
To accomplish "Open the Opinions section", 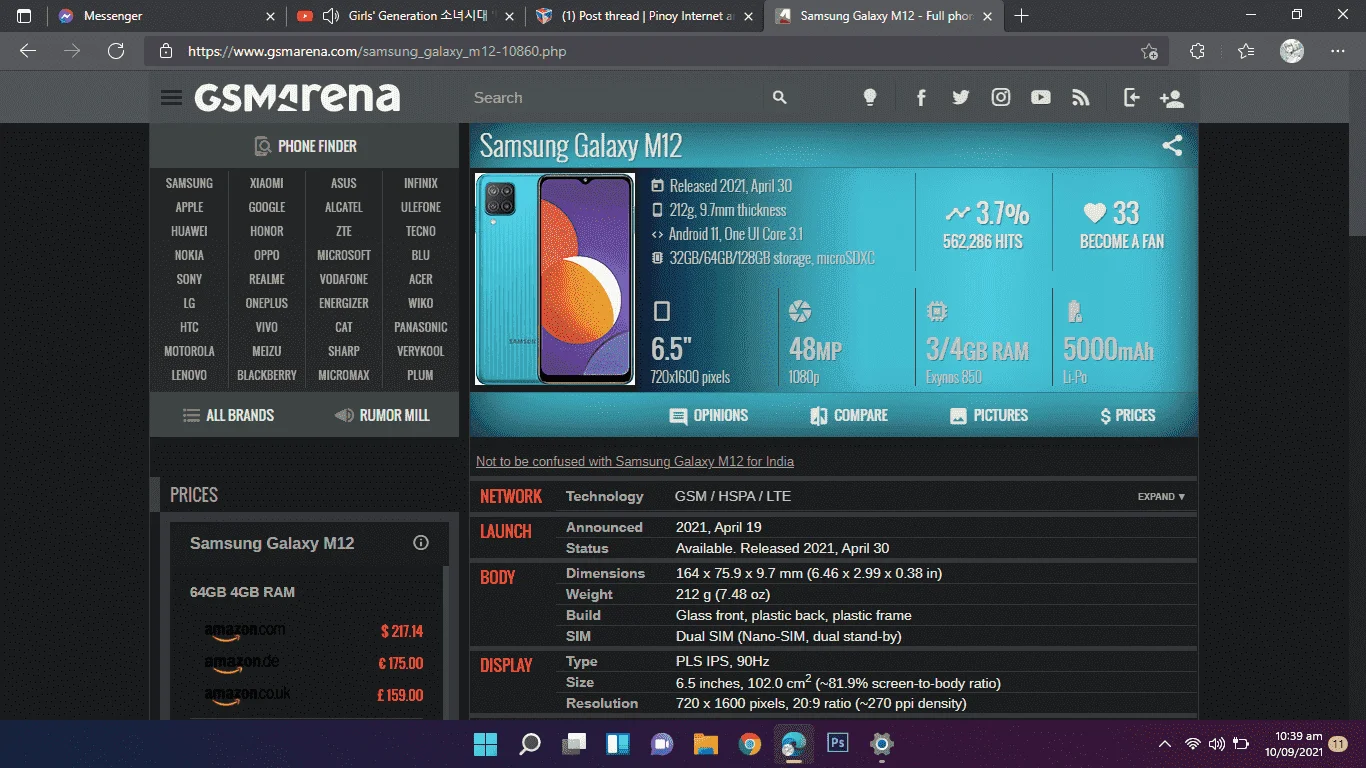I will click(x=708, y=416).
